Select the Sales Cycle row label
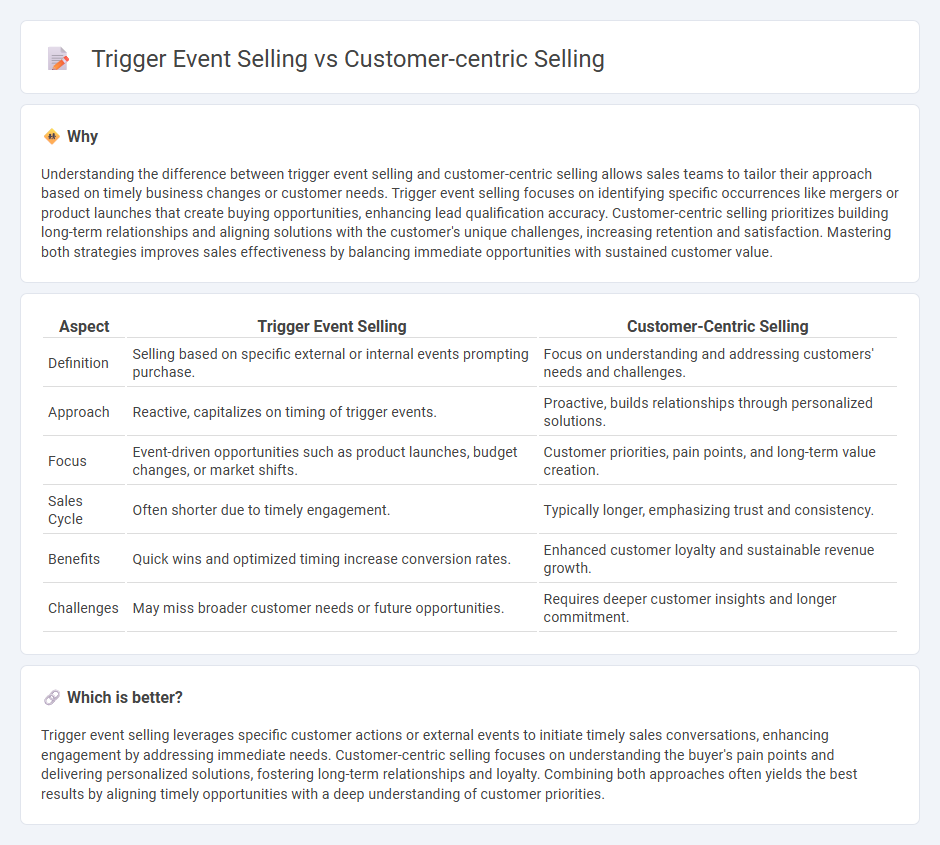Image resolution: width=940 pixels, height=845 pixels. tap(65, 510)
